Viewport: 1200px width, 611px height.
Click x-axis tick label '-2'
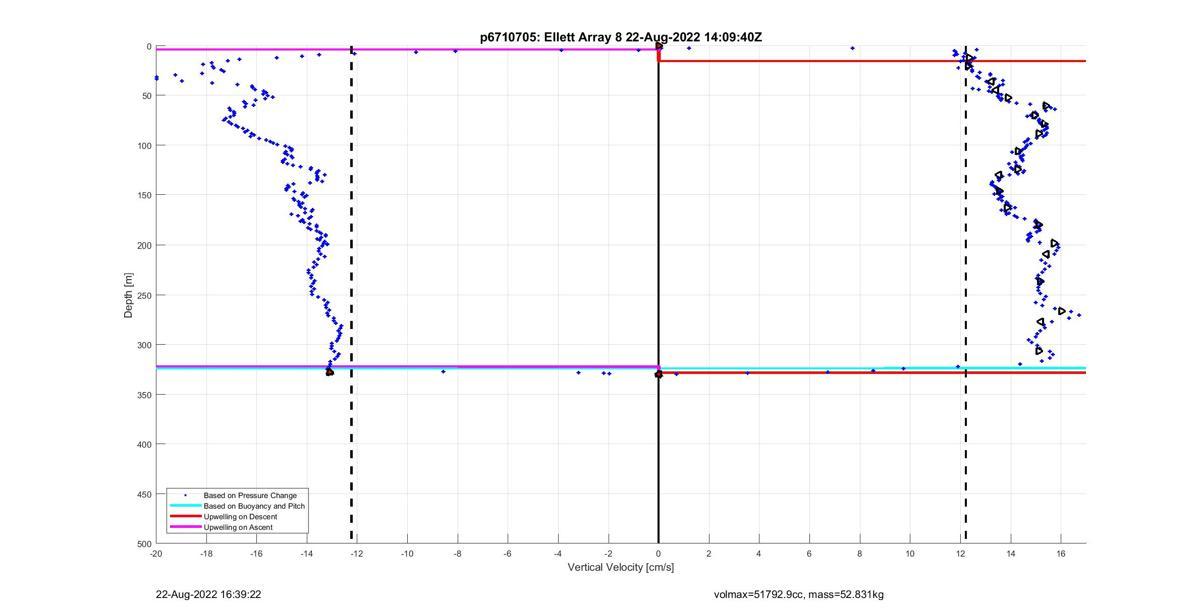(608, 553)
